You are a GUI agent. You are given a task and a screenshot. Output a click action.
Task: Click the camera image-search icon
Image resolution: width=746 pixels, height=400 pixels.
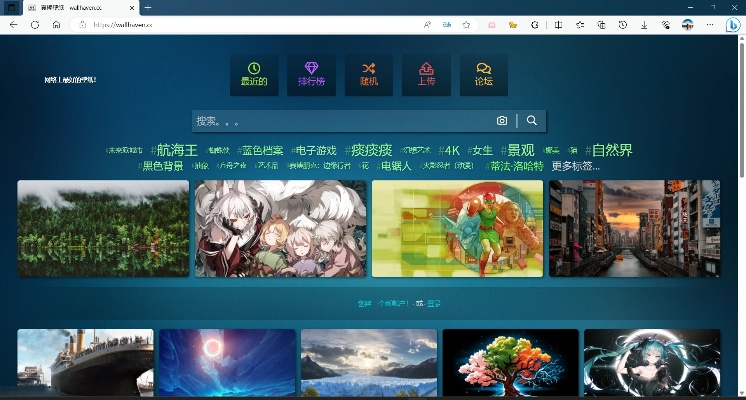(x=502, y=121)
